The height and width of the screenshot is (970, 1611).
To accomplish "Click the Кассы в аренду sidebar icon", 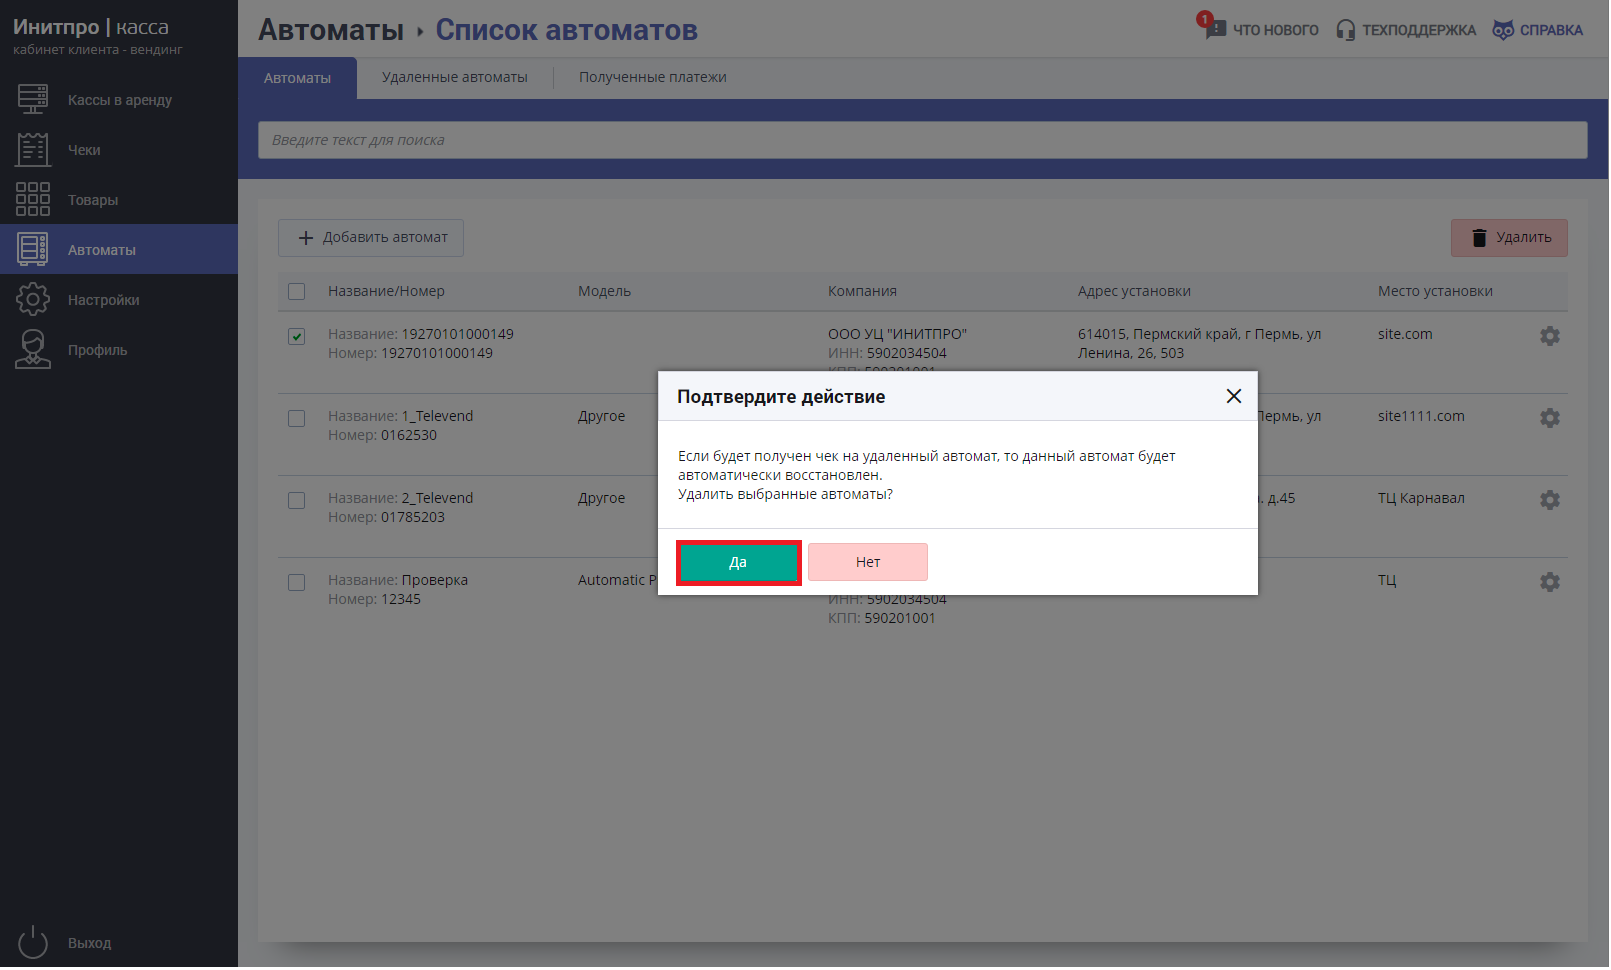I will click(33, 99).
